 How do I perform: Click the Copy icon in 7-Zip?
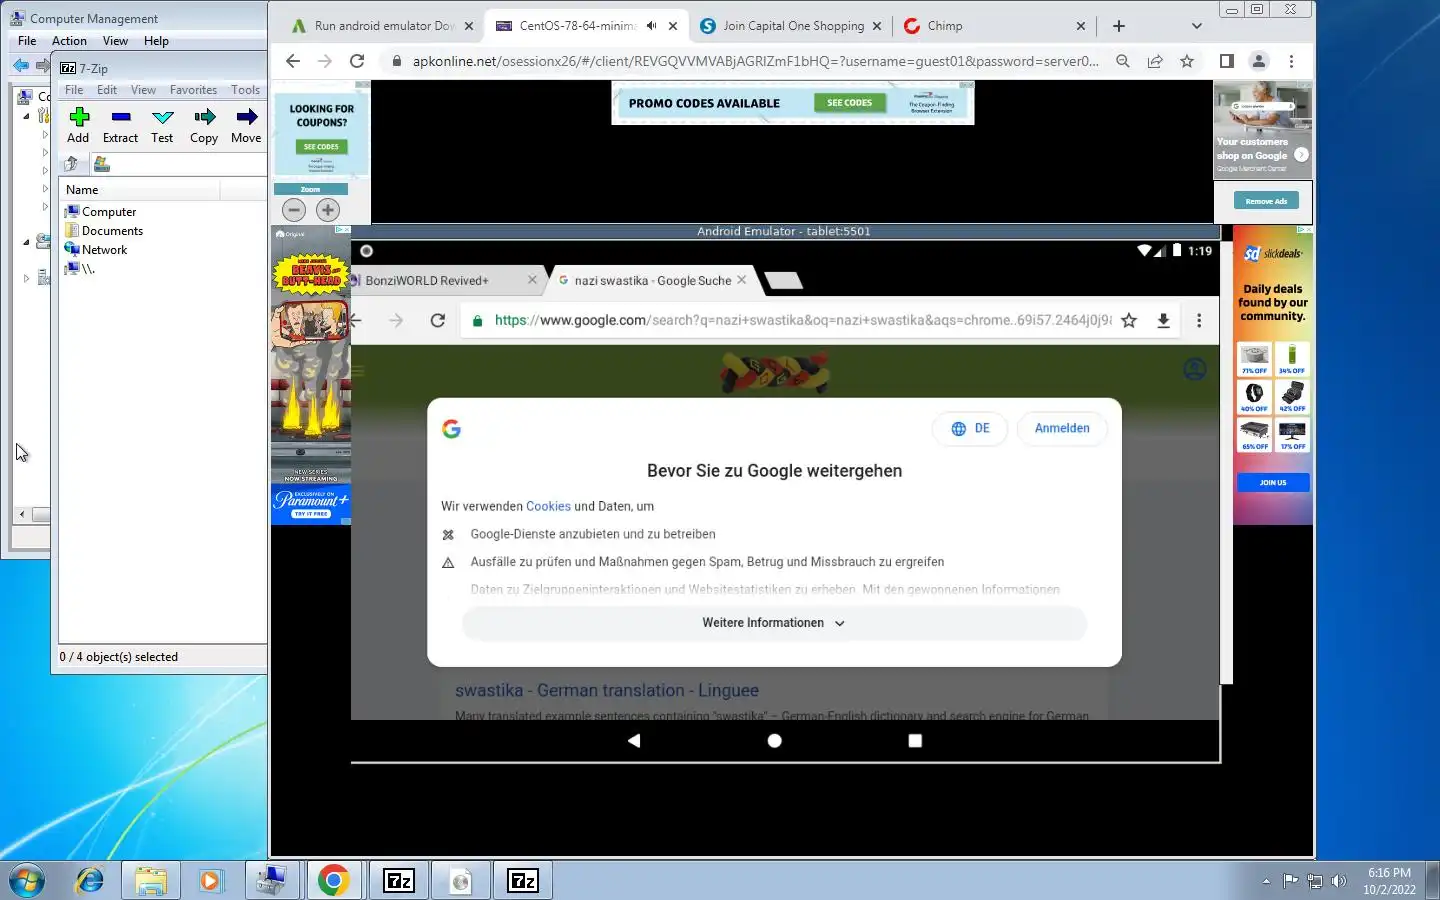204,126
